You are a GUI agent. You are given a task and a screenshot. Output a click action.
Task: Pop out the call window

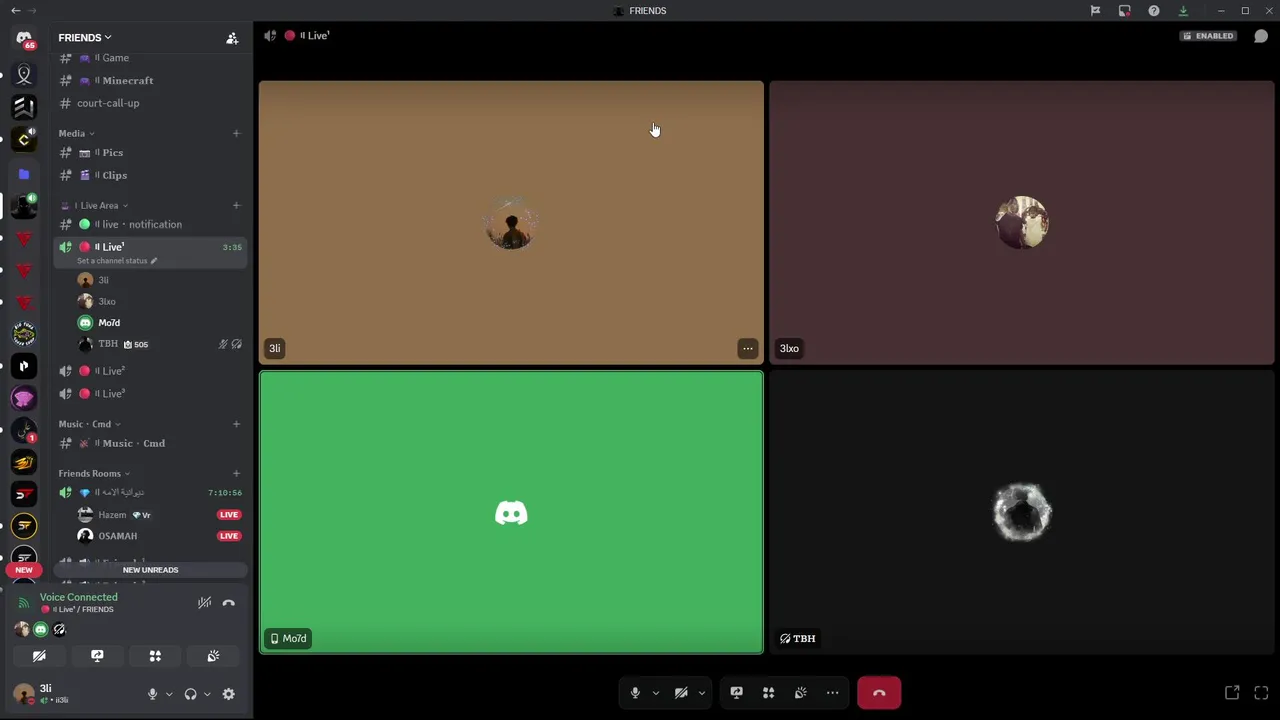click(x=1232, y=692)
